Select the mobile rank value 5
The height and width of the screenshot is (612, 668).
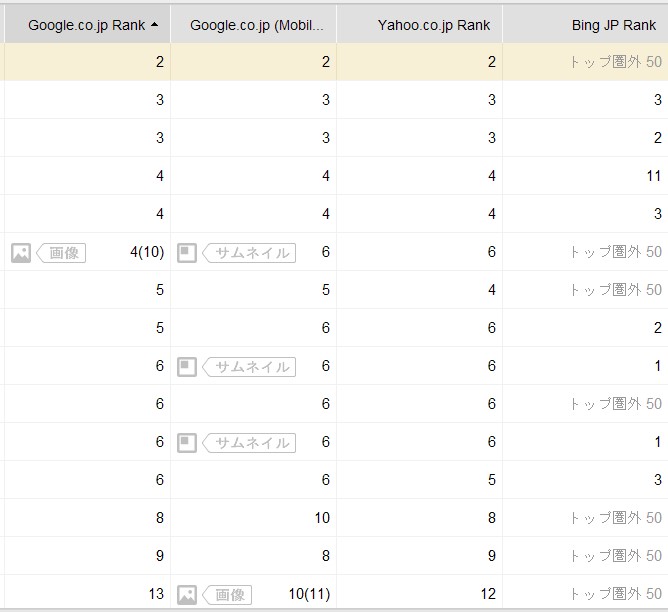coord(326,290)
